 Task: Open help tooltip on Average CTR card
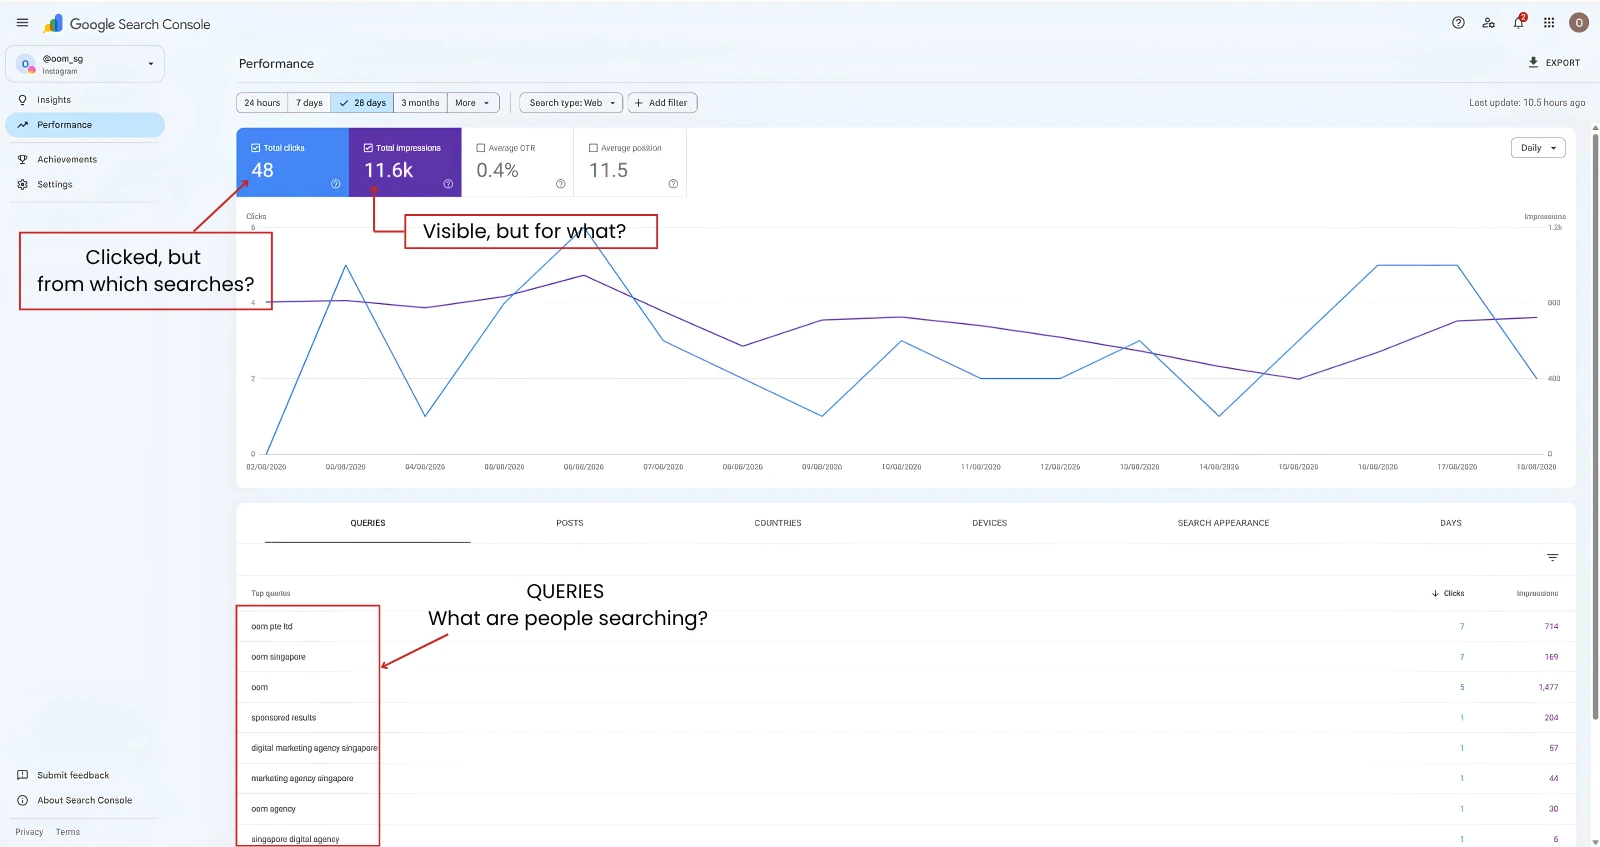tap(560, 184)
